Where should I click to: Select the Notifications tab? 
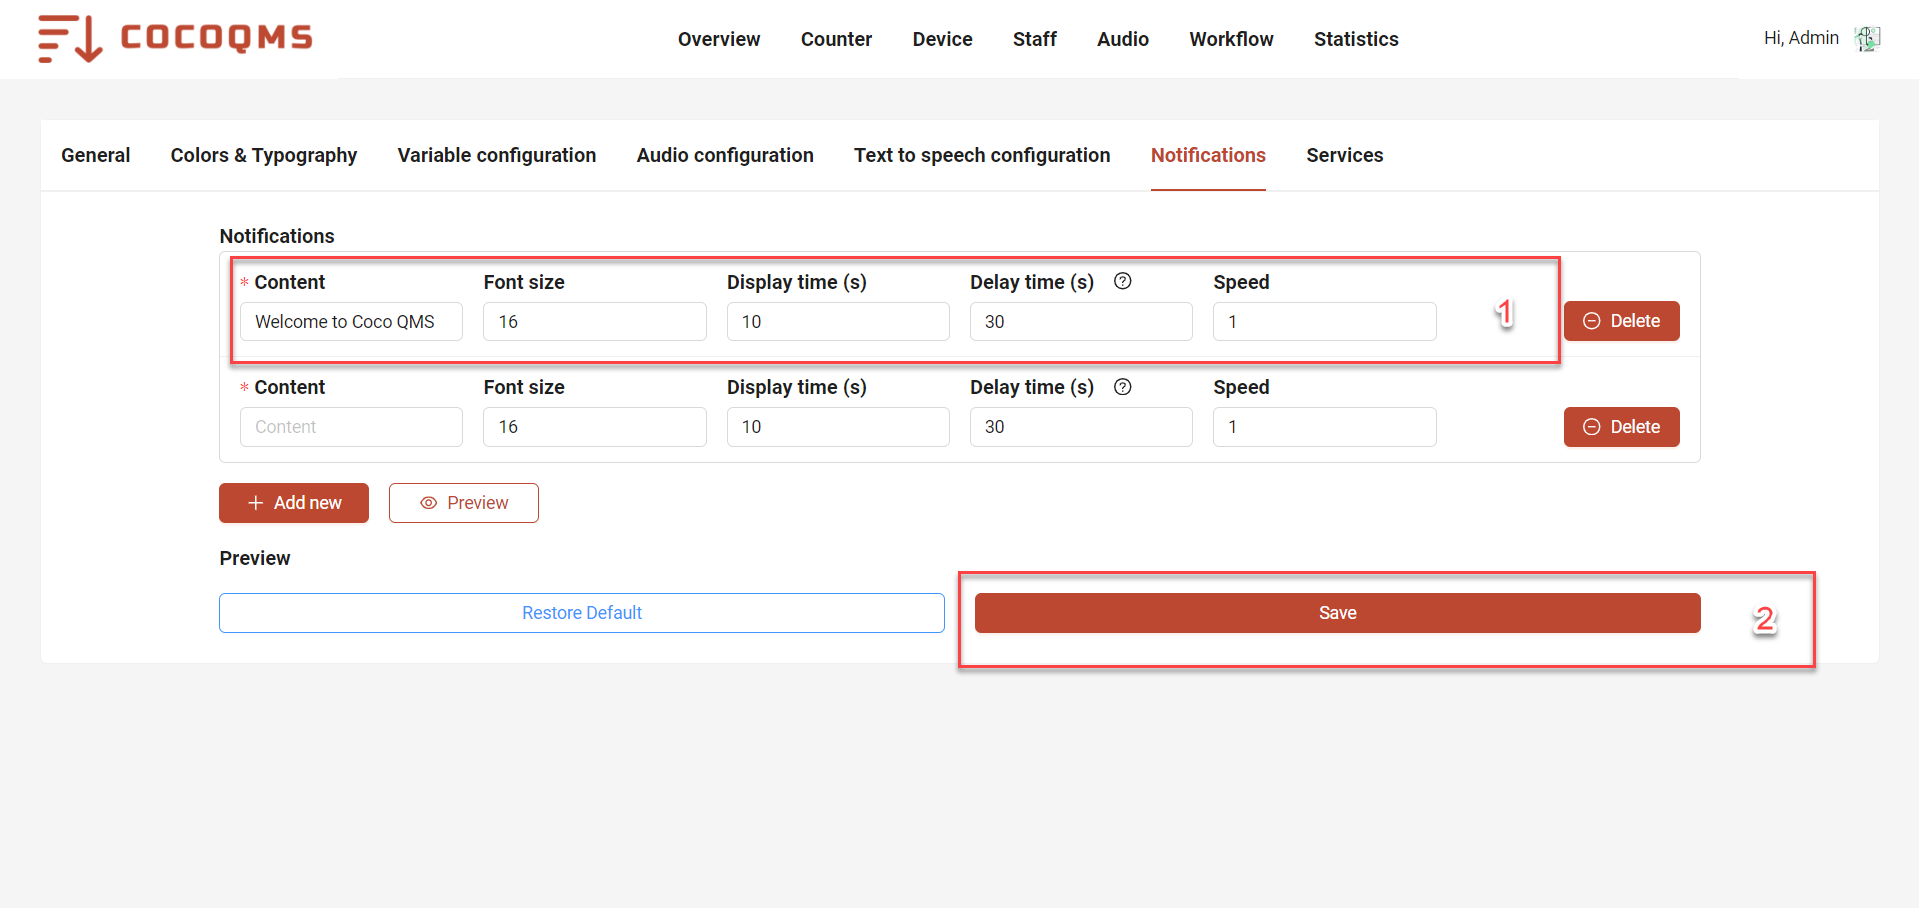tap(1208, 155)
